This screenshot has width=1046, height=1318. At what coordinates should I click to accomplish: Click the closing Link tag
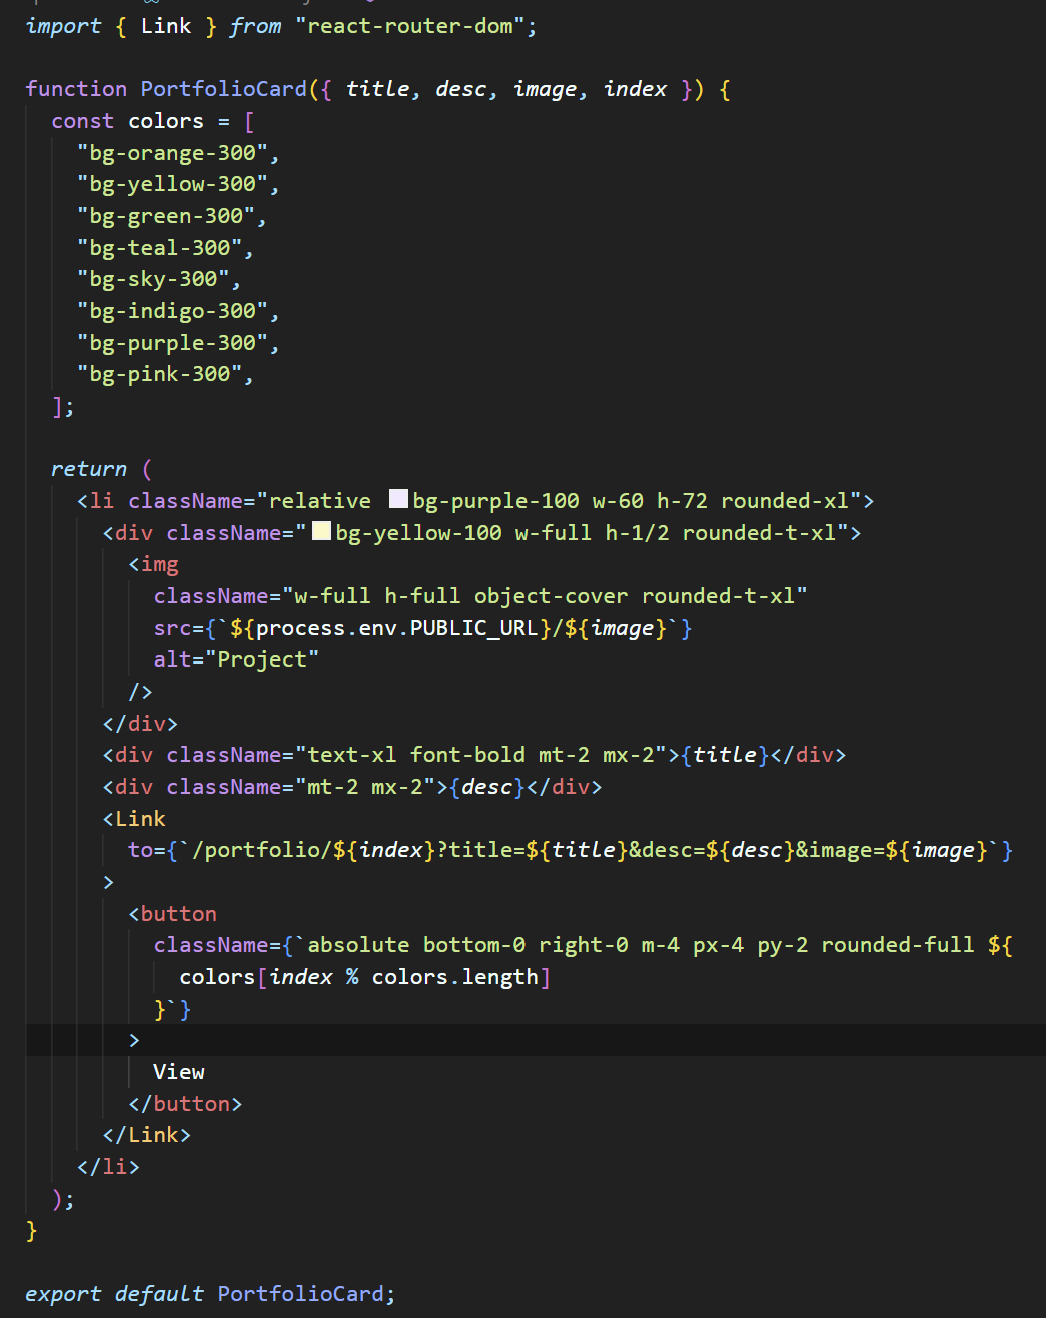147,1135
